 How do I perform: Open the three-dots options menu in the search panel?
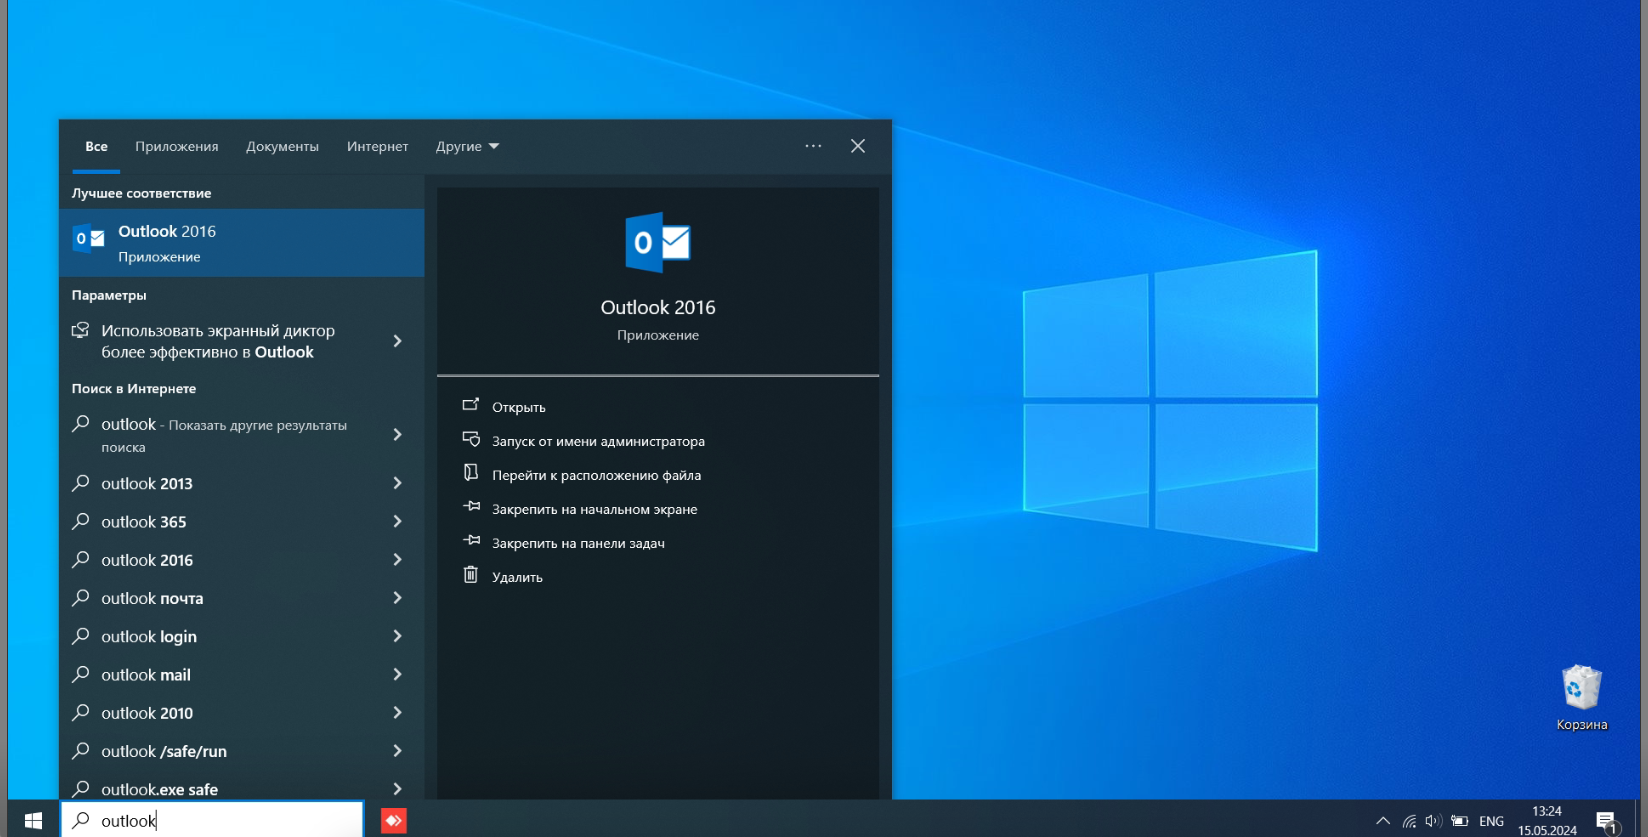coord(813,146)
